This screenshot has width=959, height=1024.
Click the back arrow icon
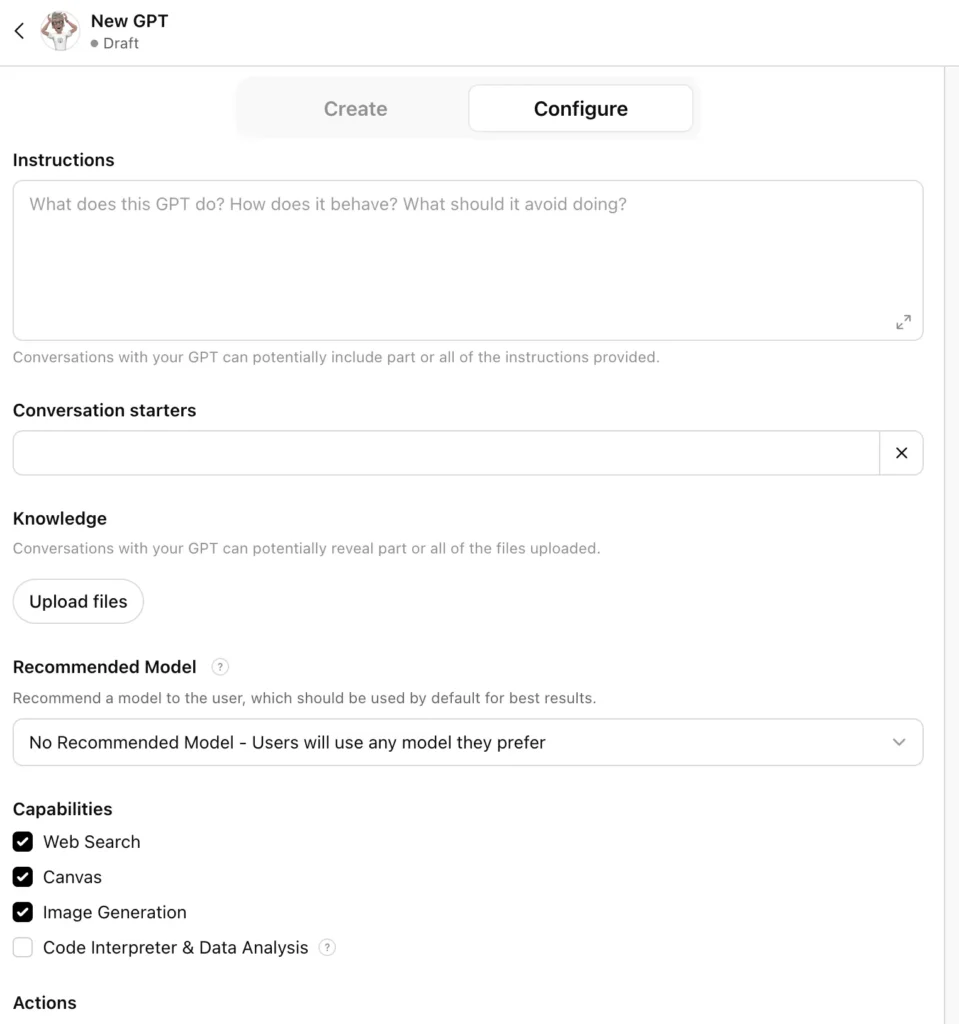click(19, 31)
